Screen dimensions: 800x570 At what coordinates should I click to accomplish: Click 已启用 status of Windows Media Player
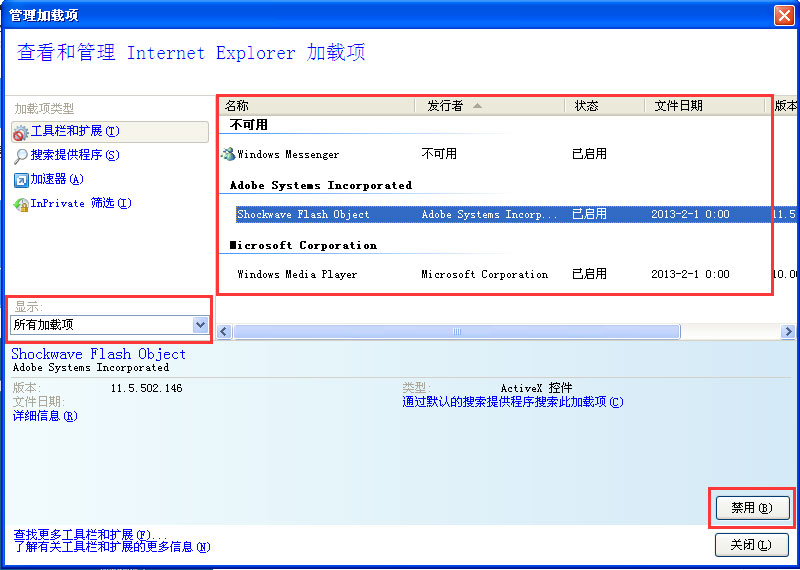click(x=589, y=274)
